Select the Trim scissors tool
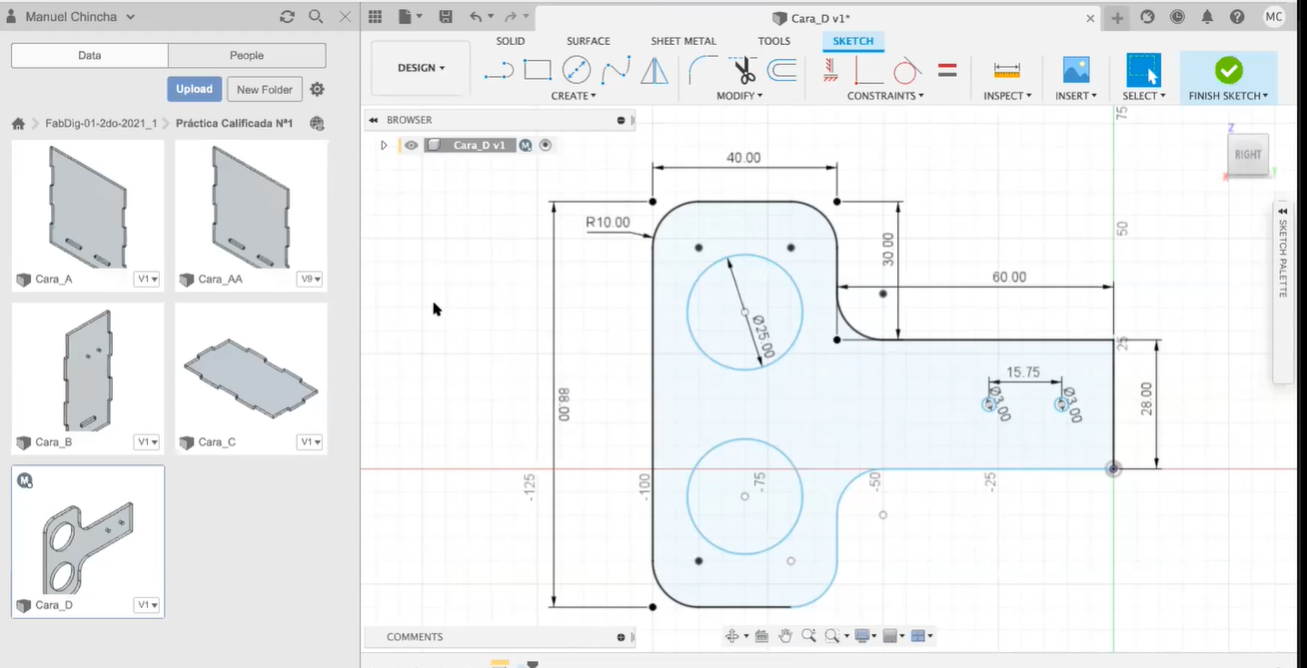1307x668 pixels. point(743,70)
